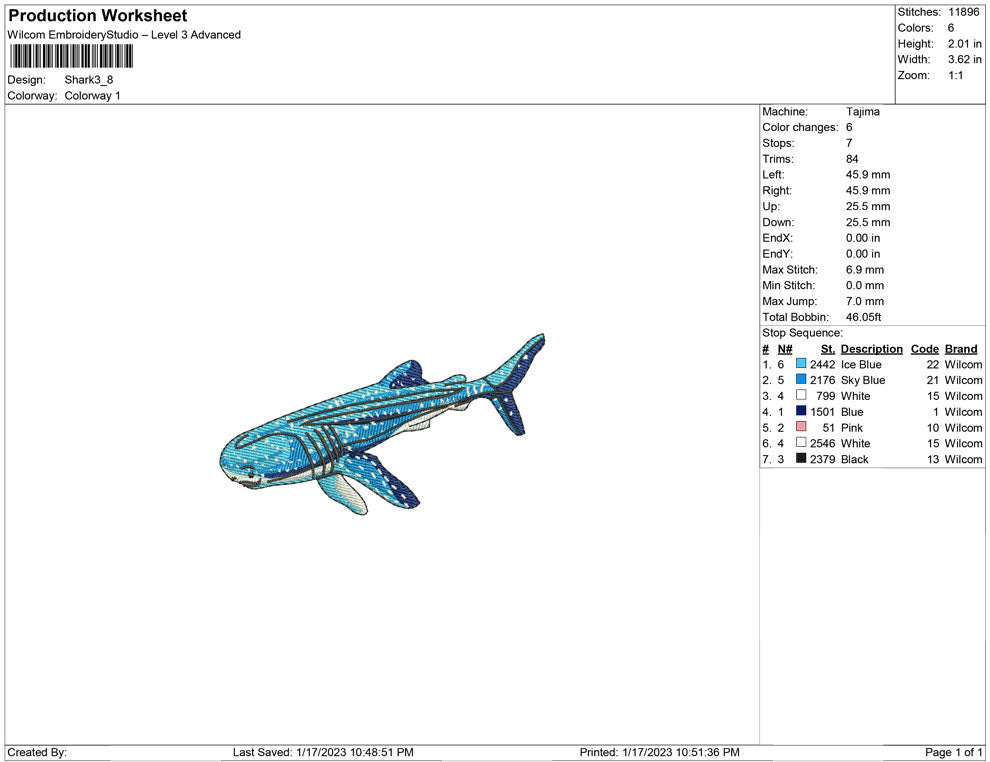The image size is (990, 762).
Task: Click the code 13 in Black row
Action: [x=933, y=459]
